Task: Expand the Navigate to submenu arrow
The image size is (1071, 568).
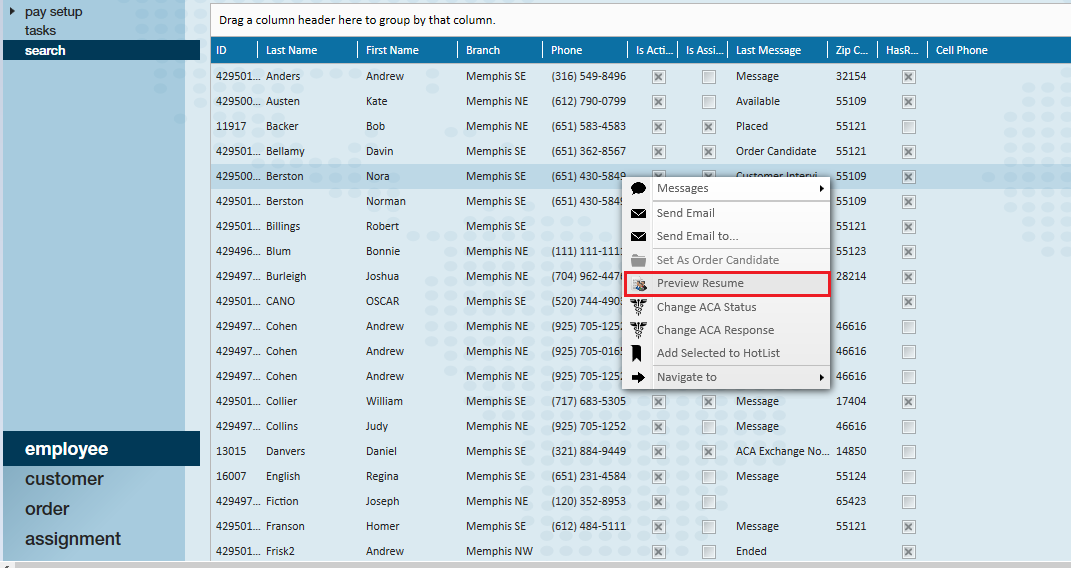Action: point(822,377)
